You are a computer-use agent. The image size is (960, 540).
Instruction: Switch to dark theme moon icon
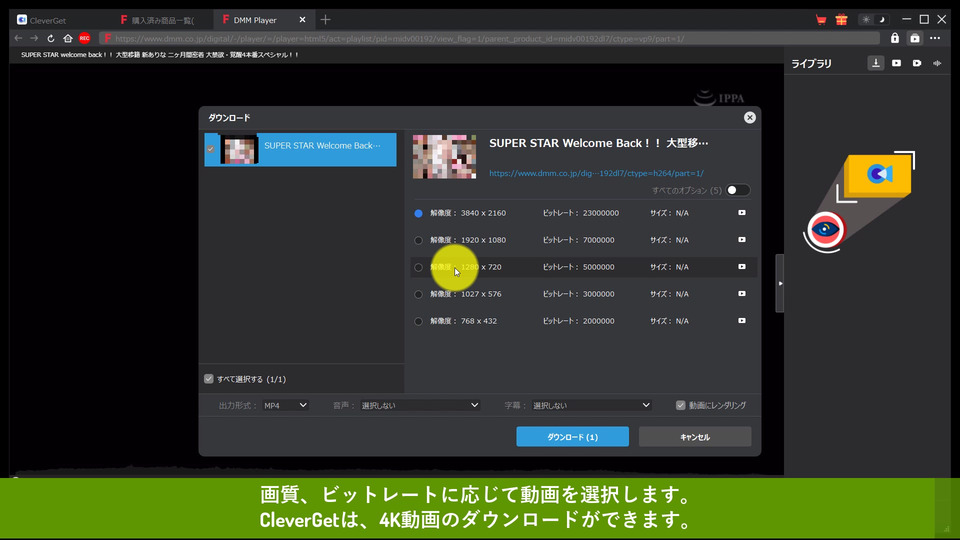pyautogui.click(x=882, y=20)
